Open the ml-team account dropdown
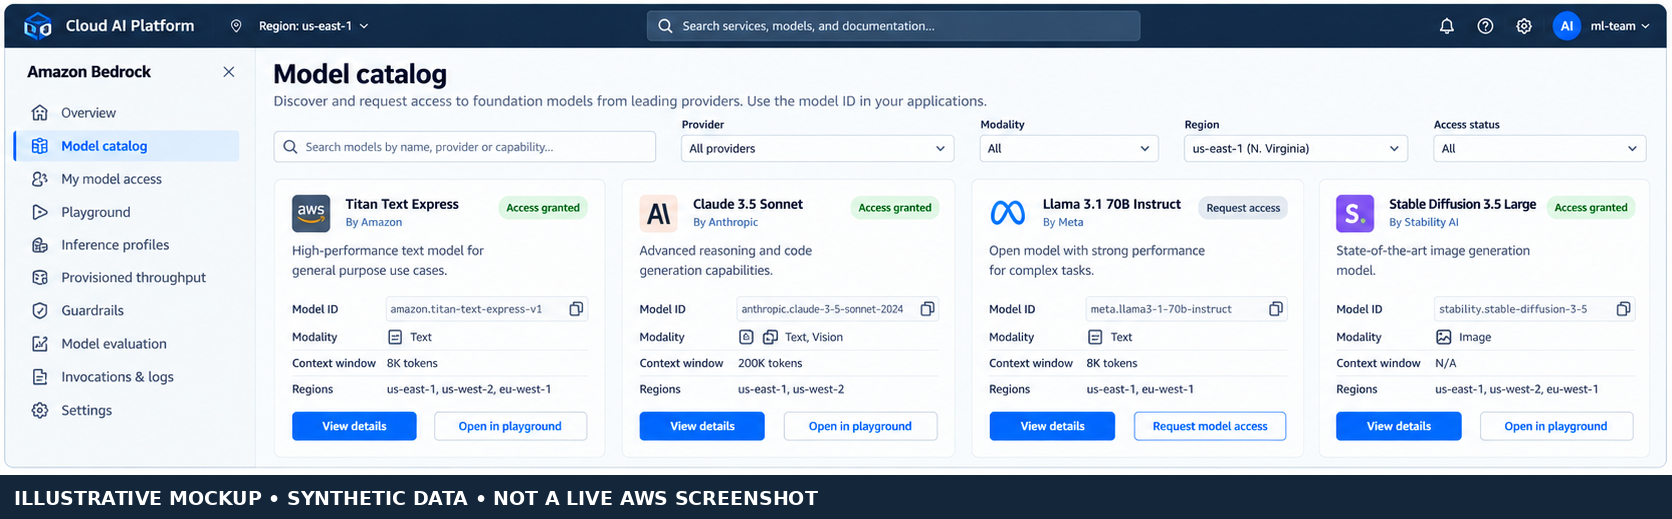This screenshot has height=519, width=1672. [x=1620, y=26]
